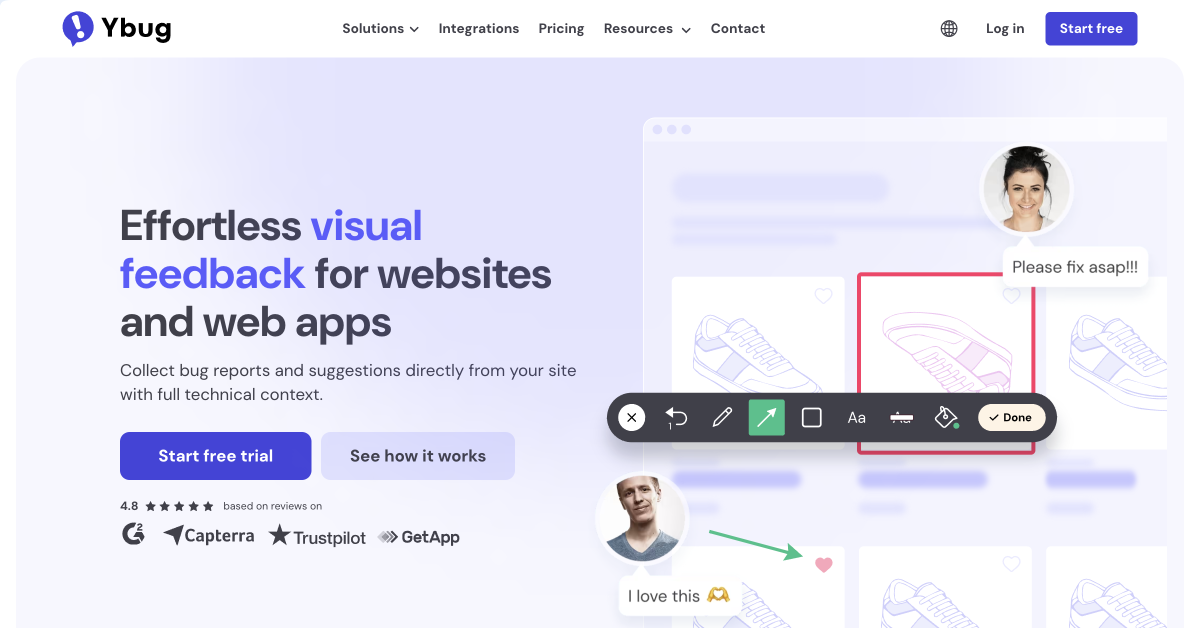Select the strikethrough blur text tool
This screenshot has height=628, width=1200.
click(x=901, y=417)
